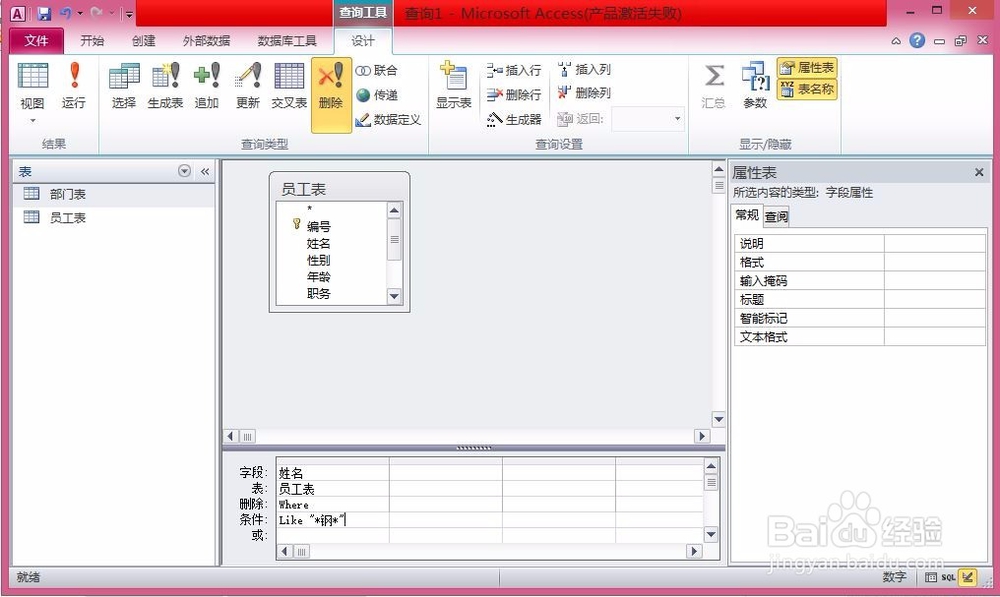The width and height of the screenshot is (1000, 597).
Task: Click the 员工表 field list down arrow
Action: tap(394, 296)
